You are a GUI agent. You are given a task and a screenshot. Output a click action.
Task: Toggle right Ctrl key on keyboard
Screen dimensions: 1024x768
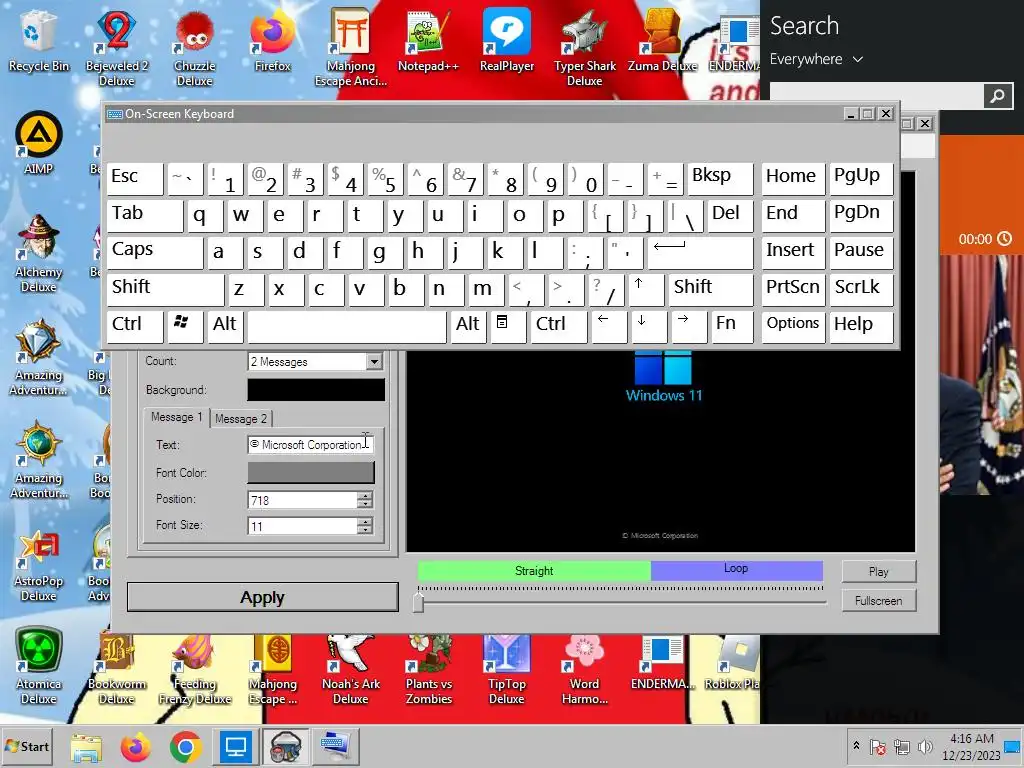click(559, 327)
